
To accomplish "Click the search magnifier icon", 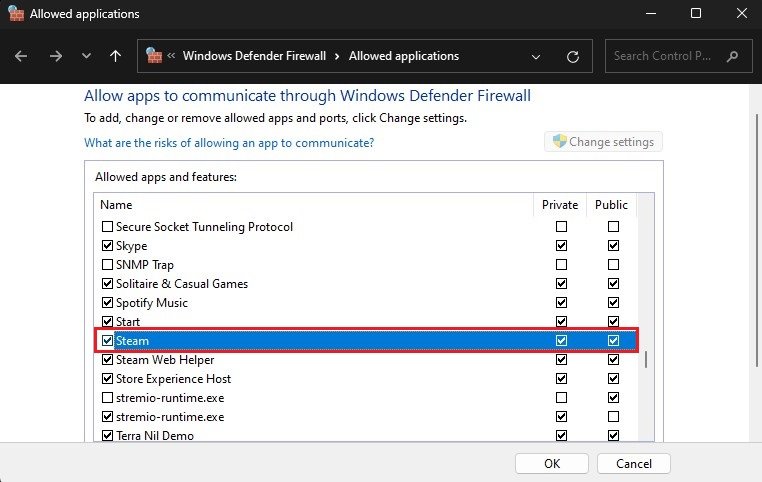I will (733, 56).
